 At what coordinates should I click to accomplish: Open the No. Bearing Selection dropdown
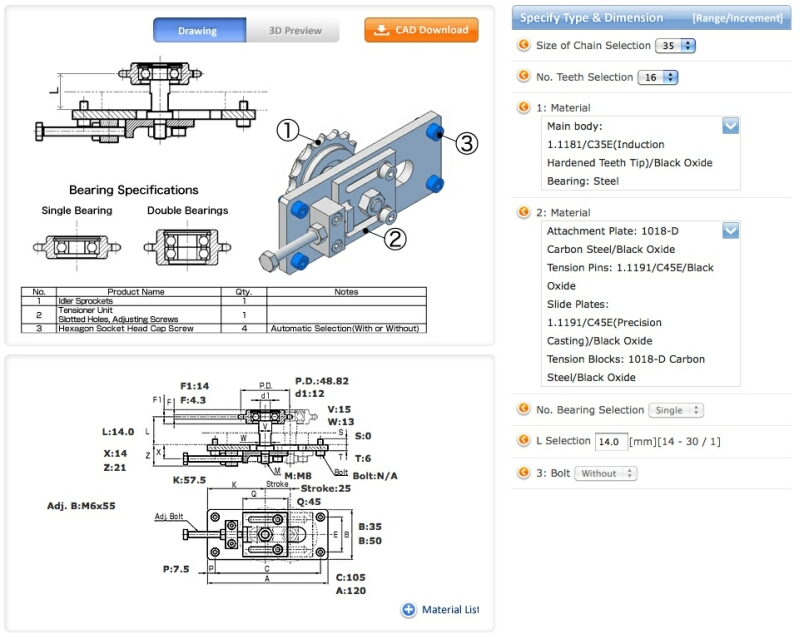676,410
